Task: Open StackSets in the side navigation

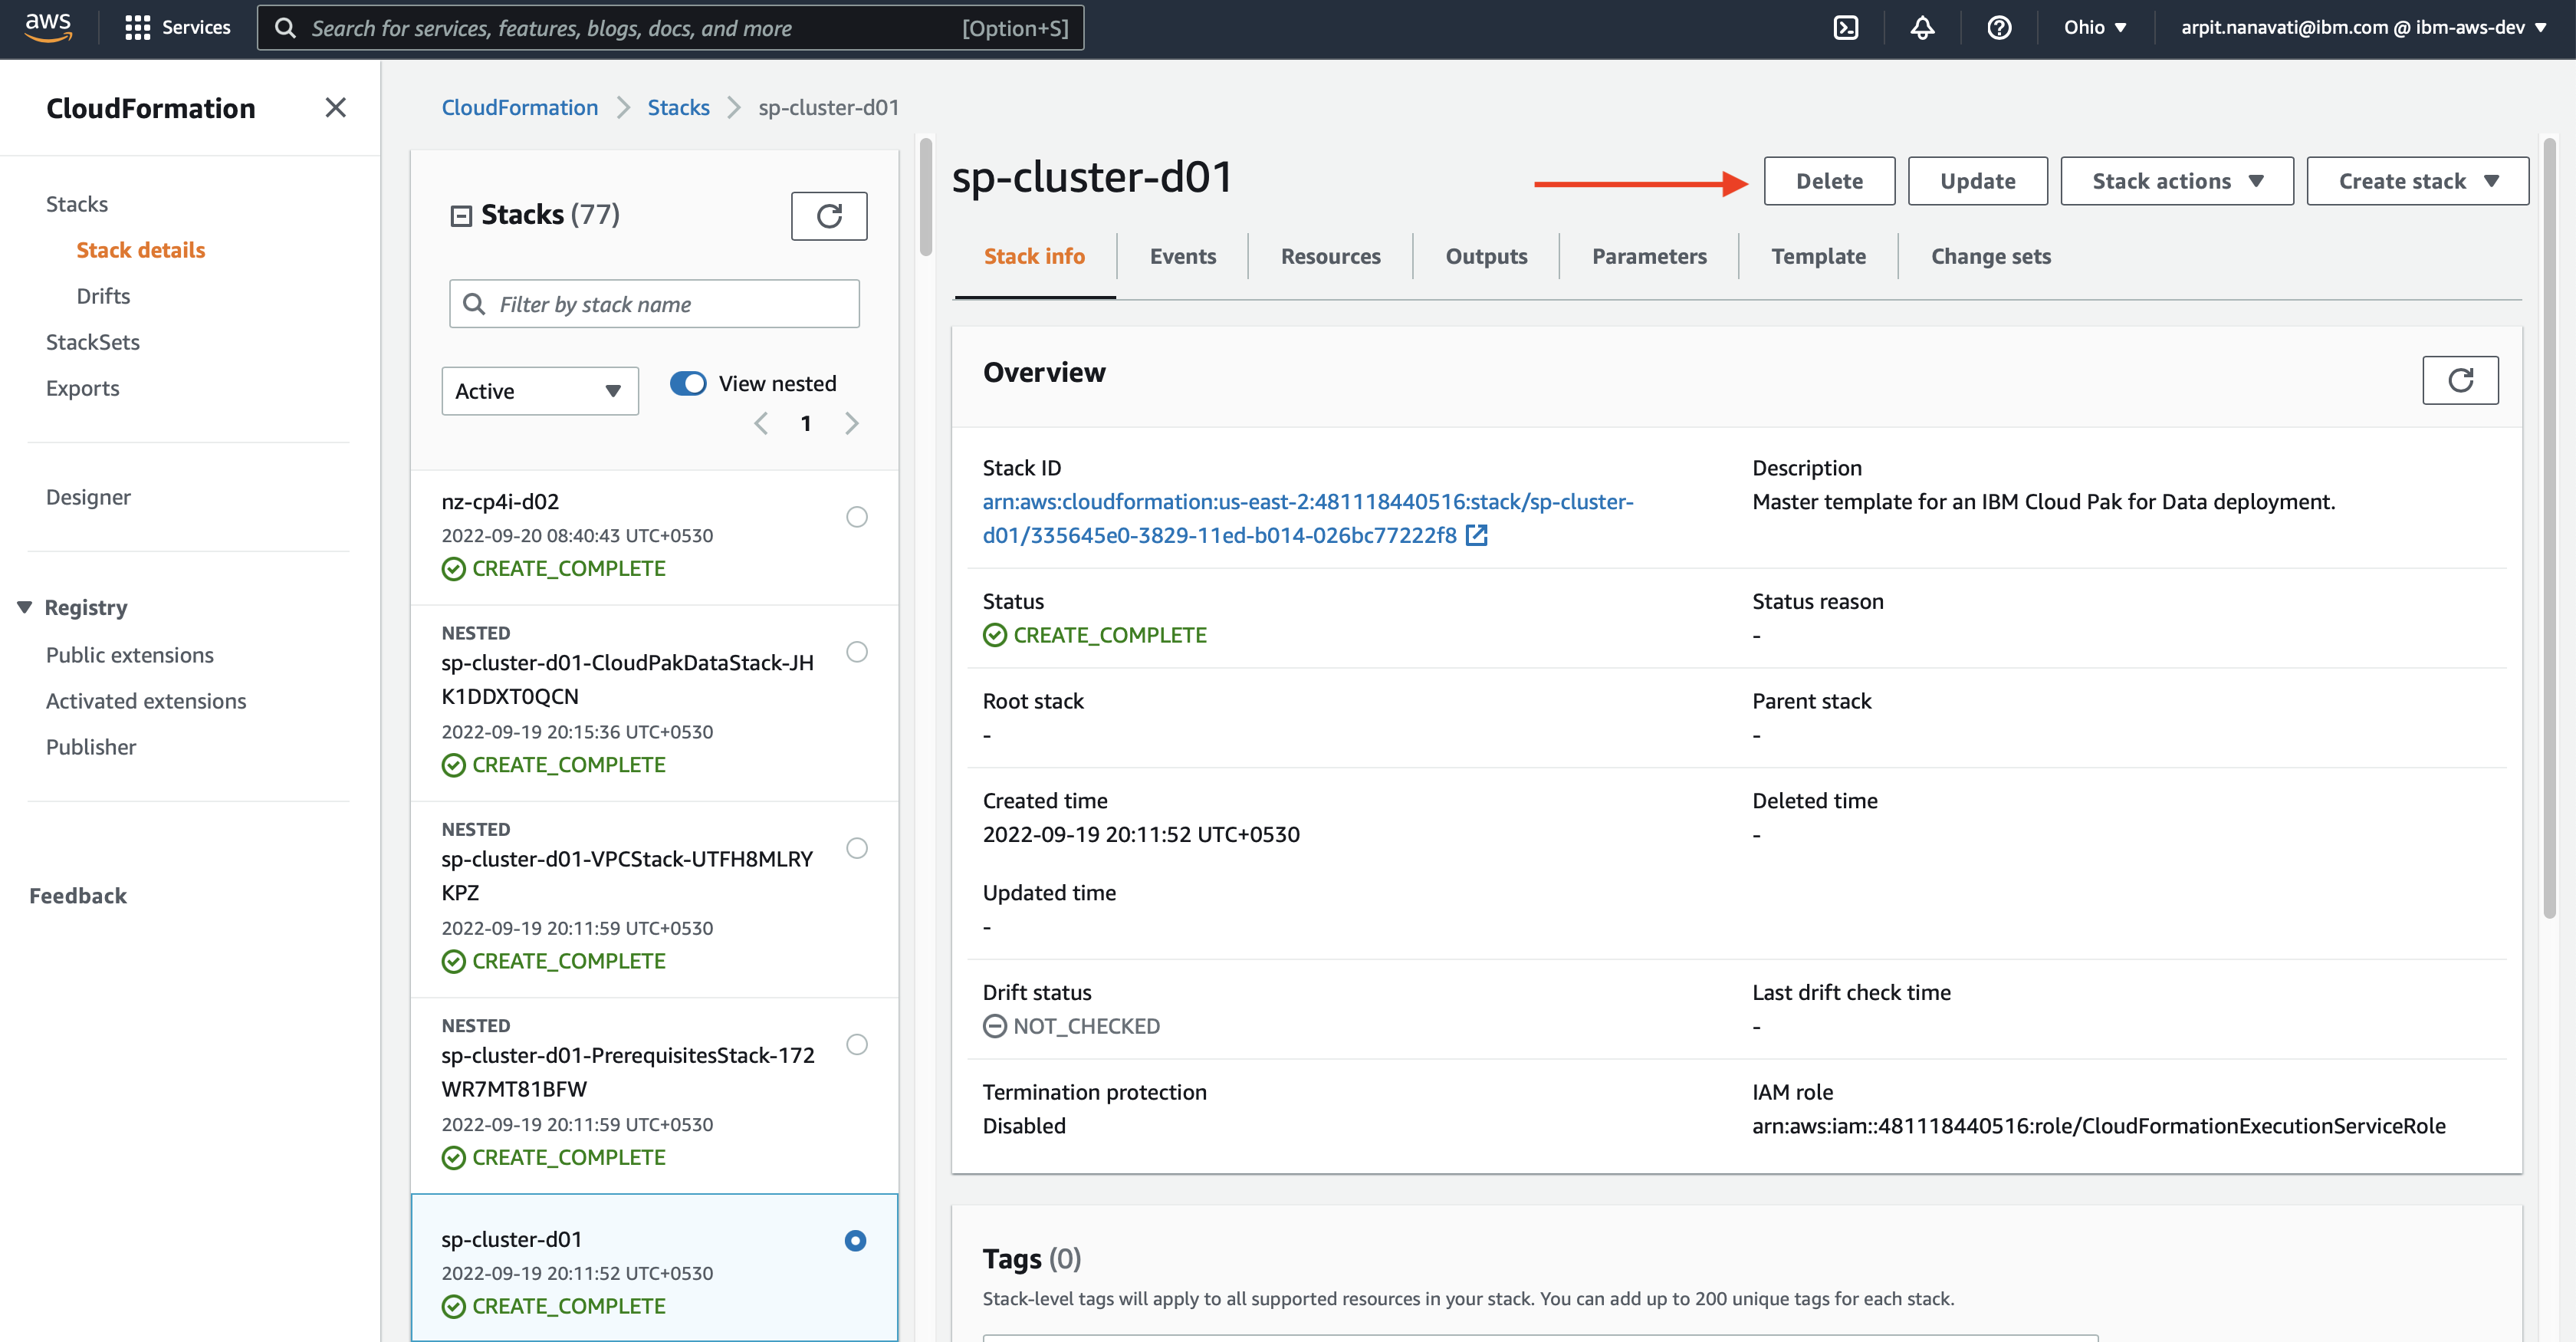Action: (93, 342)
